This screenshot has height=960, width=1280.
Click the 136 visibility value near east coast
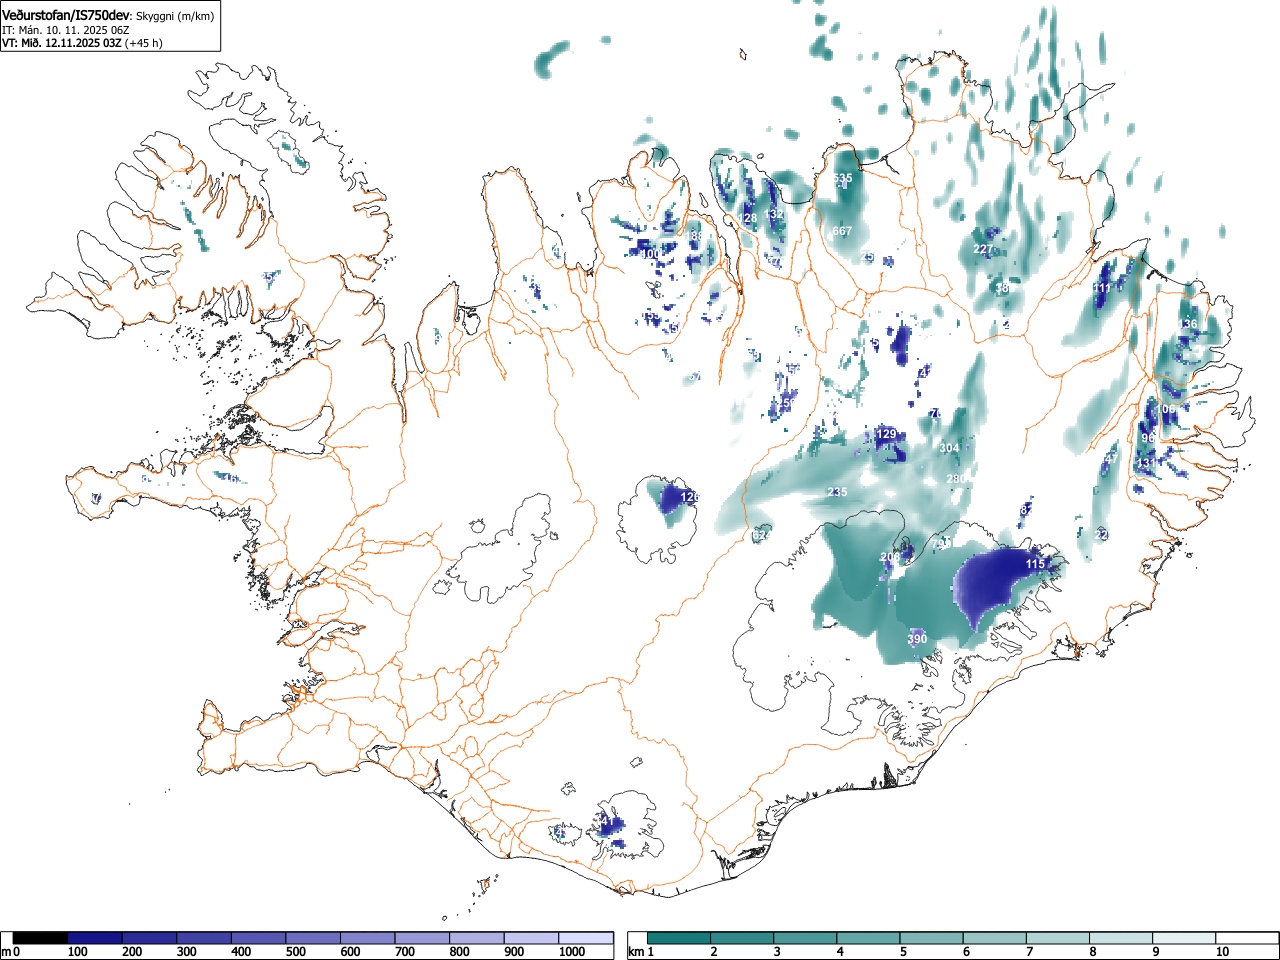[x=1188, y=324]
